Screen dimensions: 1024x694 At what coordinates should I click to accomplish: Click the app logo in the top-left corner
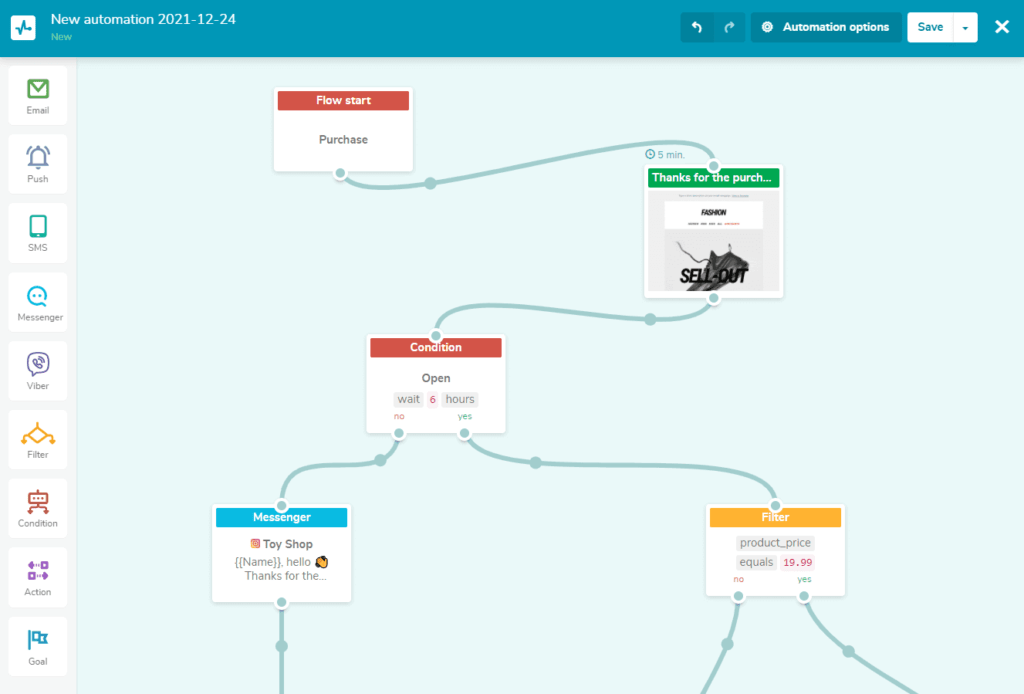pyautogui.click(x=24, y=27)
